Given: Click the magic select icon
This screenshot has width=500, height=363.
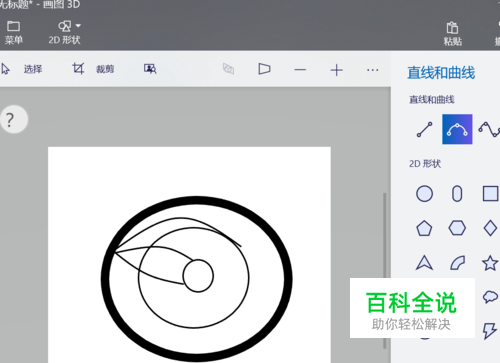Looking at the screenshot, I should click(150, 69).
